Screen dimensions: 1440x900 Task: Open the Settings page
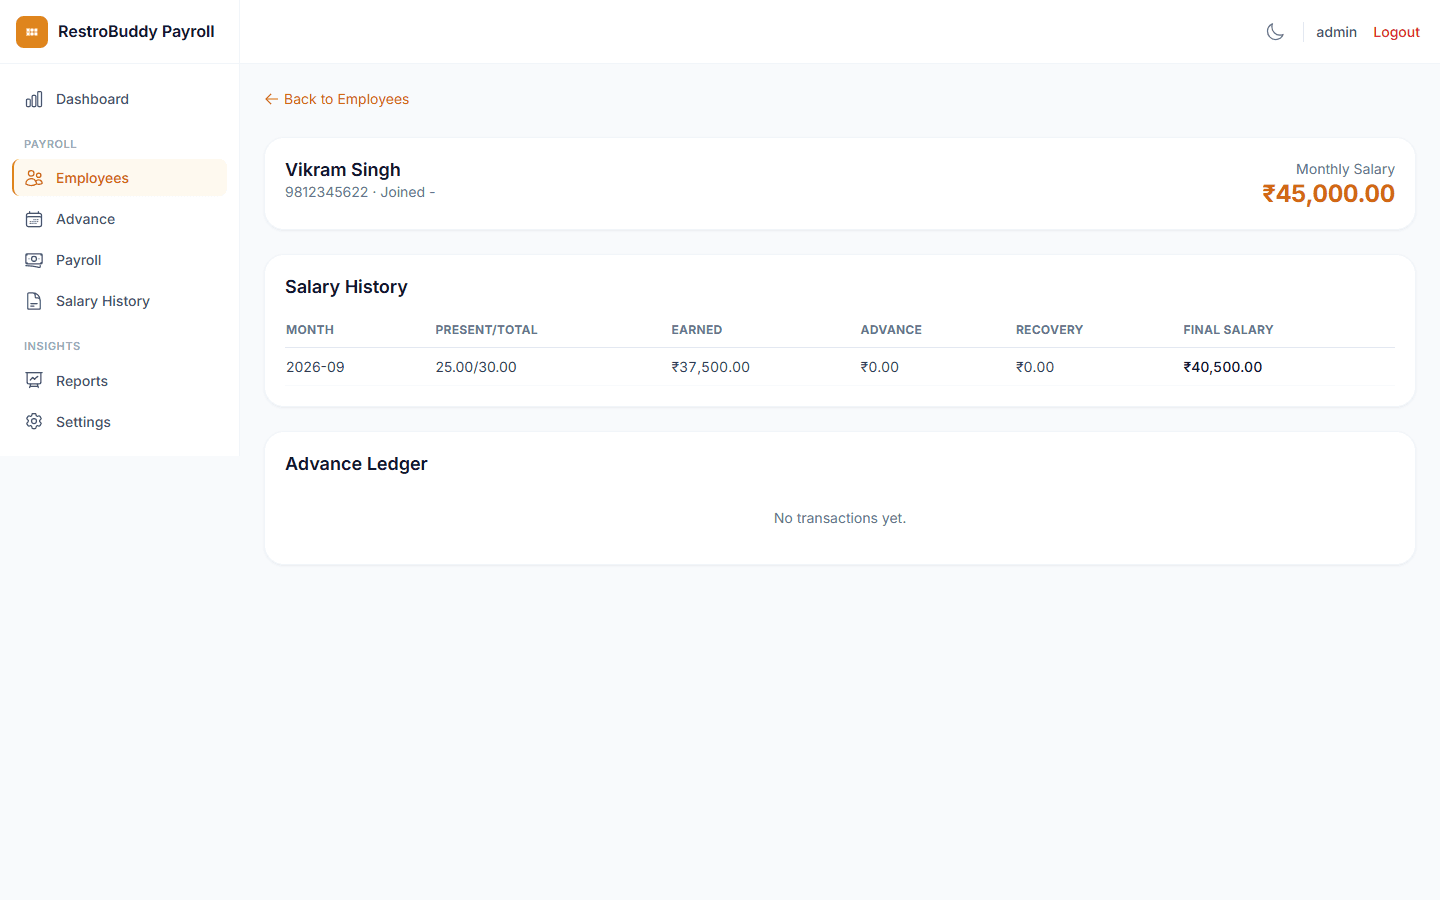(x=120, y=422)
